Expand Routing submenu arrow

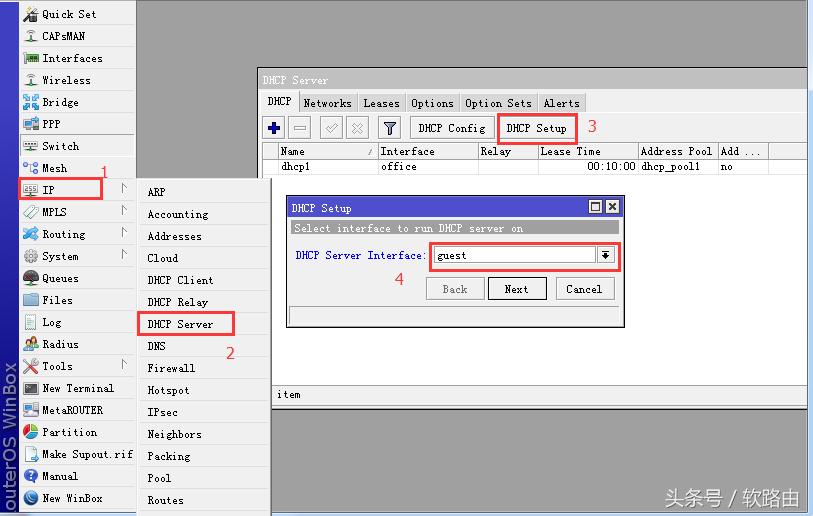124,232
